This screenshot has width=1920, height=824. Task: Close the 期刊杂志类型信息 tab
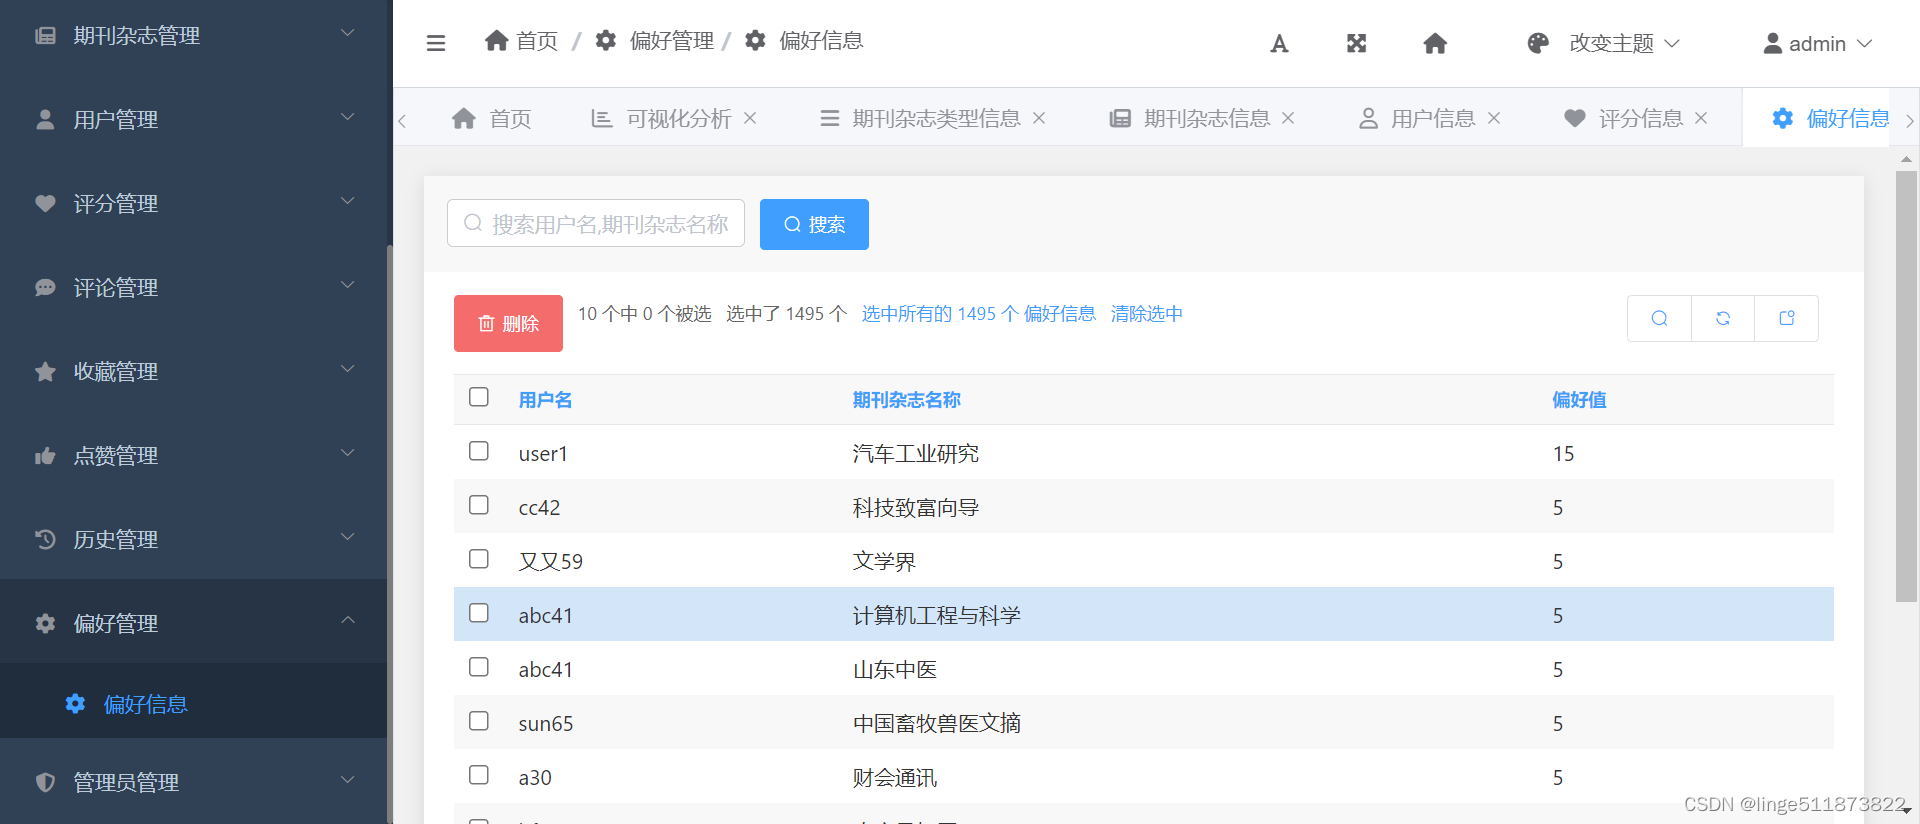pyautogui.click(x=1039, y=118)
